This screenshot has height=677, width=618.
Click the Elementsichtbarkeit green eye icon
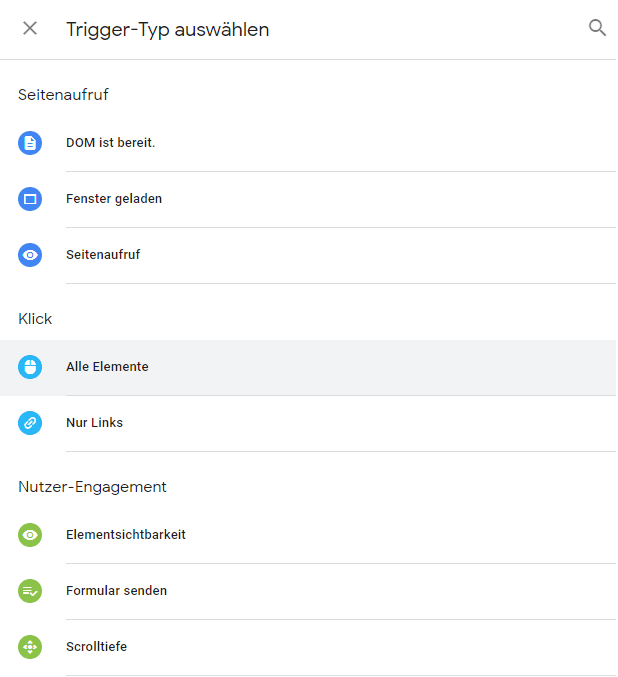(x=30, y=535)
